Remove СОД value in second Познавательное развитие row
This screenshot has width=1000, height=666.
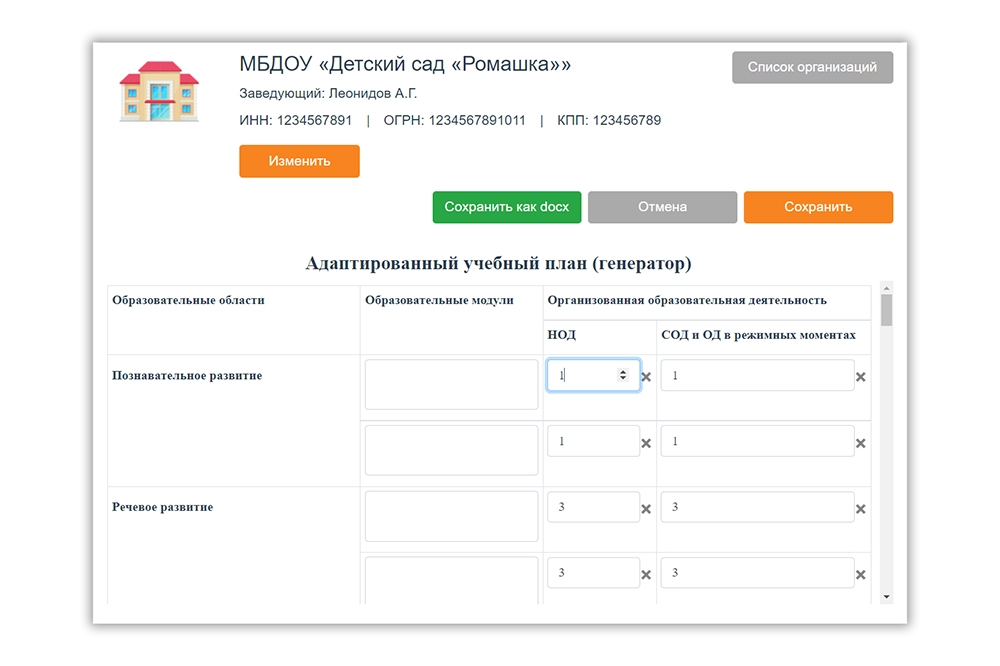[x=860, y=443]
